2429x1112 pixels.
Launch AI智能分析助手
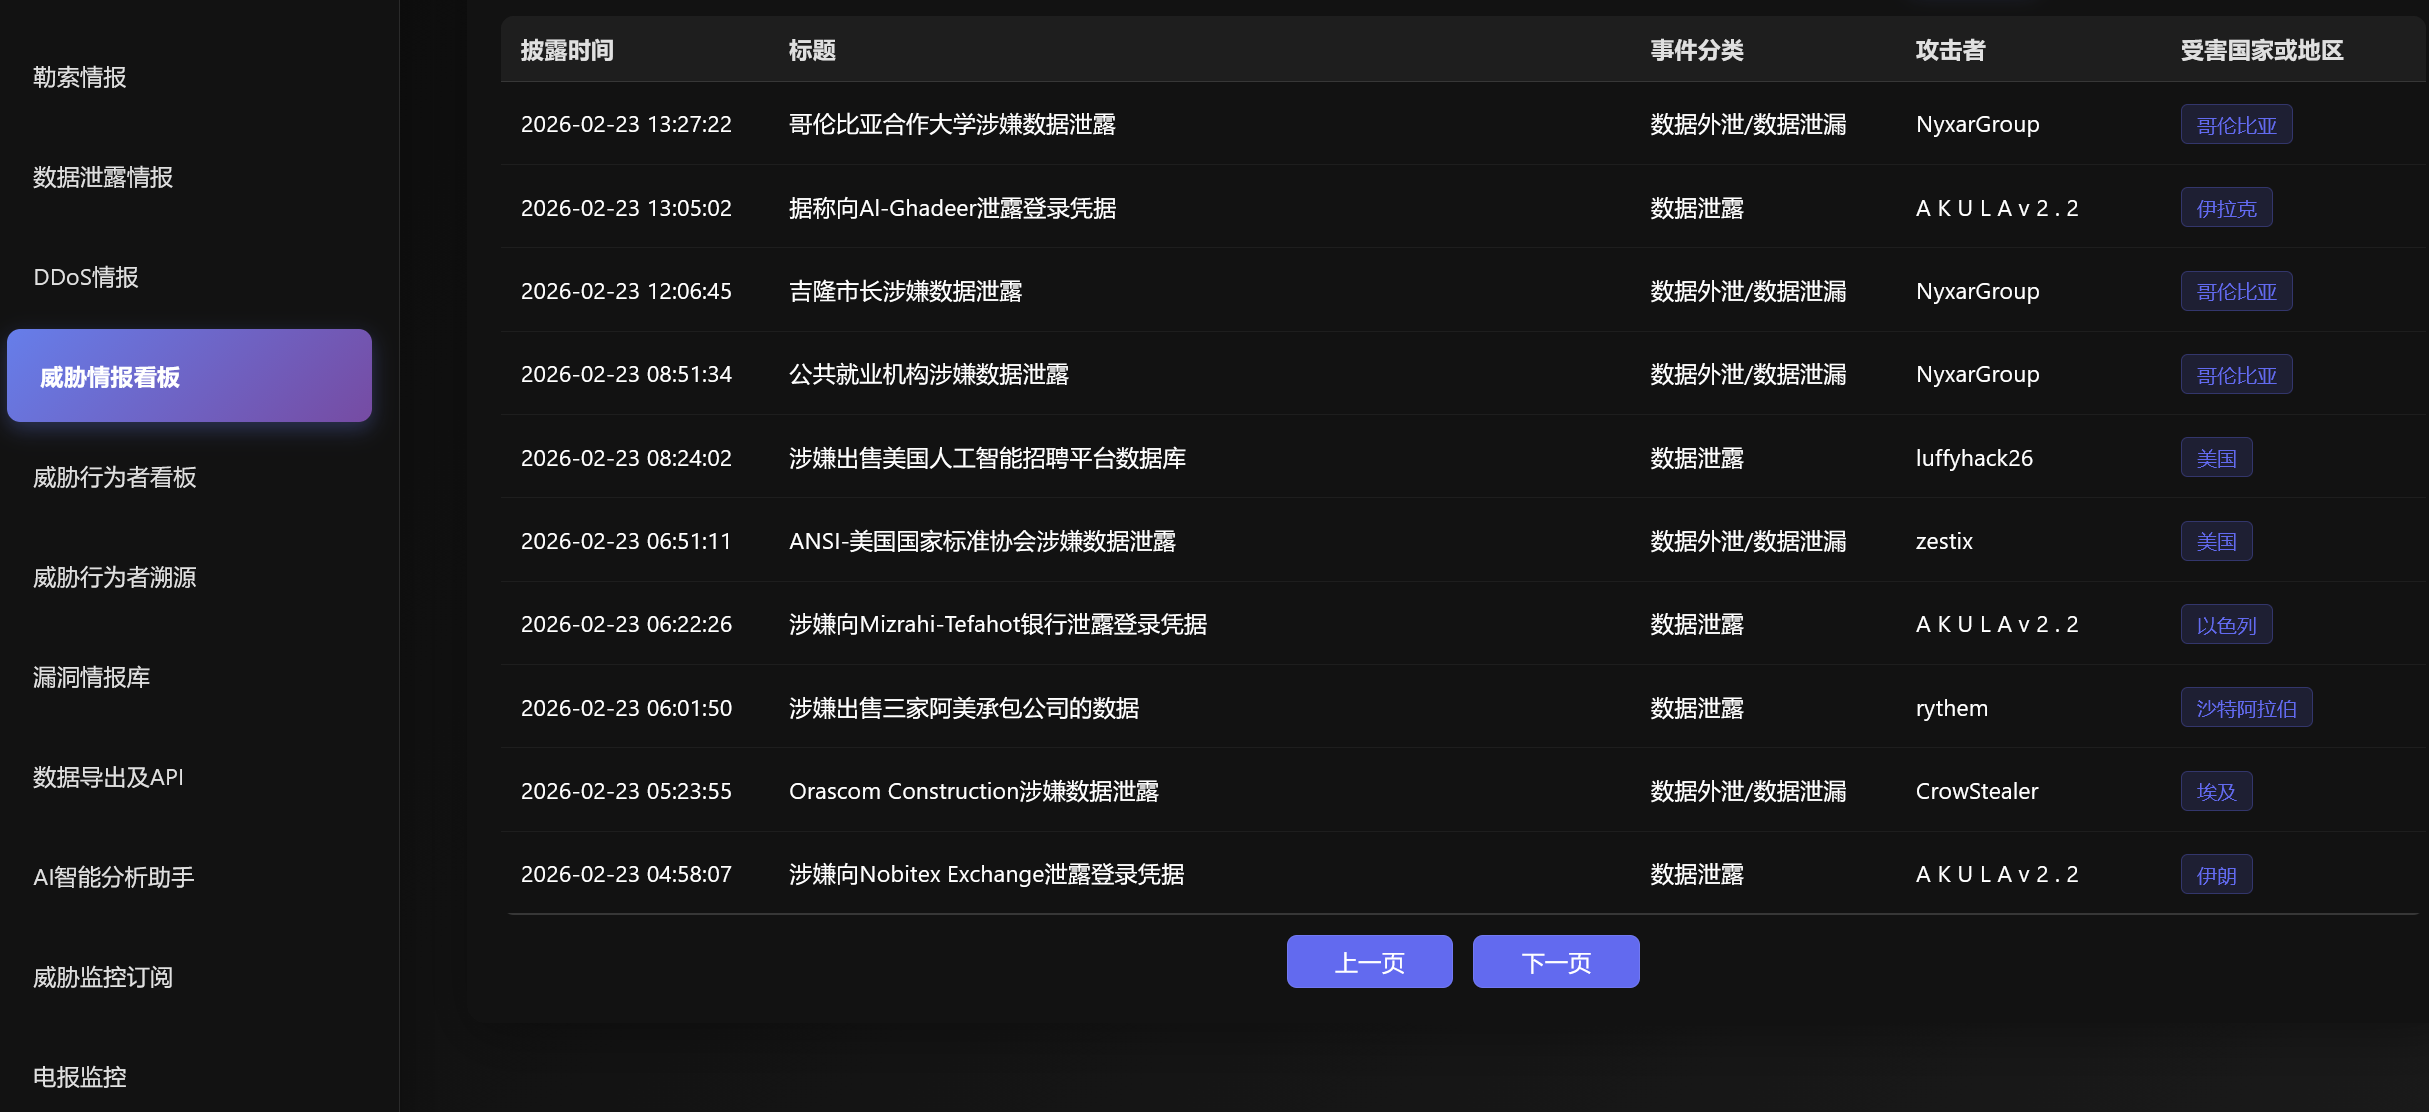point(113,877)
